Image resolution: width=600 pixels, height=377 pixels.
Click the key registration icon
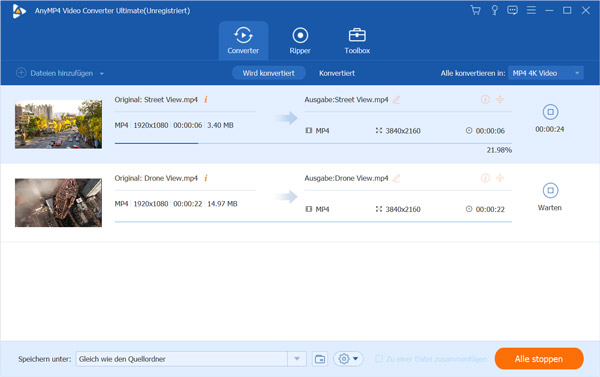(494, 10)
